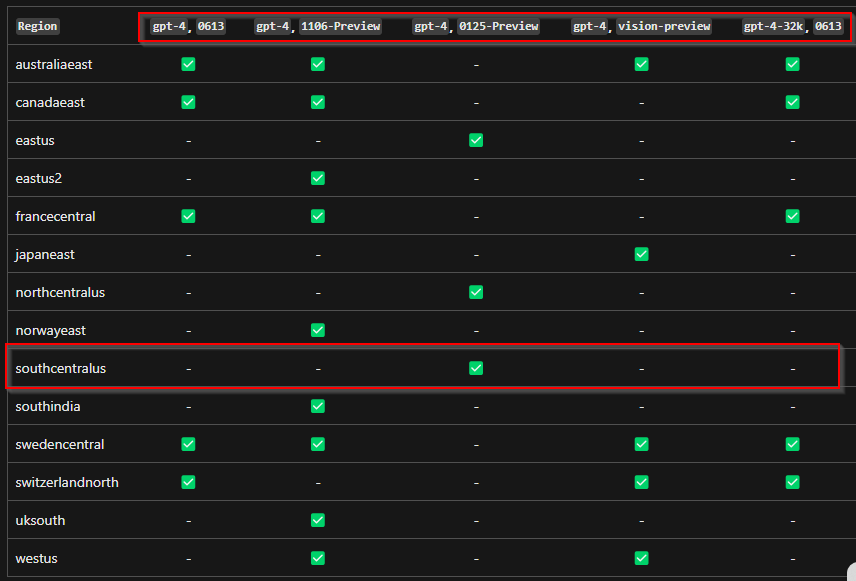Click the australiaeast gpt-4 0613 checkmark
Screen dimensions: 856x581
tap(188, 64)
